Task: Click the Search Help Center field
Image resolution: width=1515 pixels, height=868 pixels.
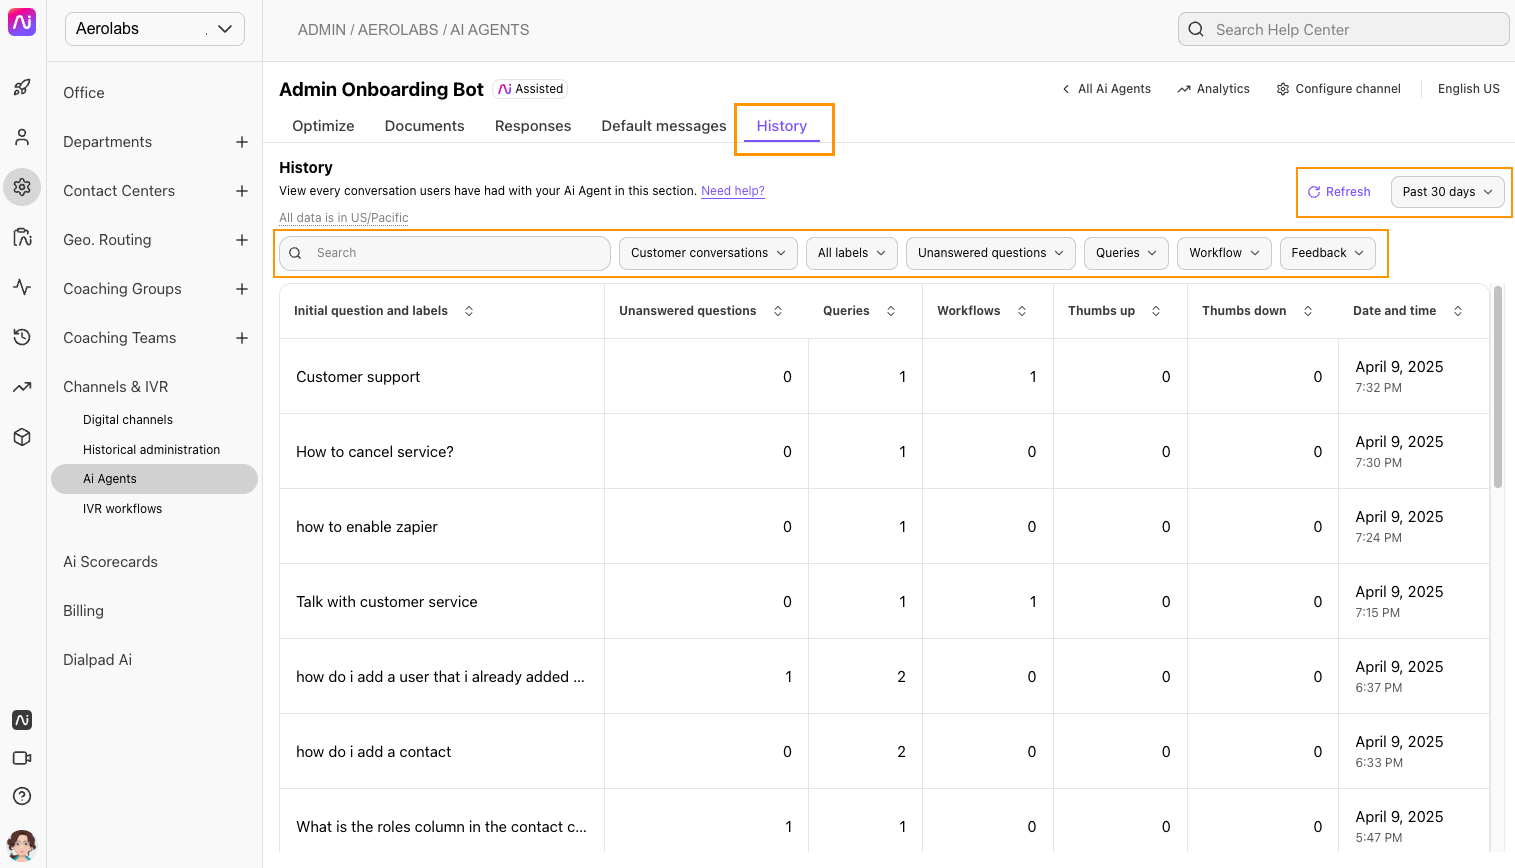Action: [x=1343, y=29]
